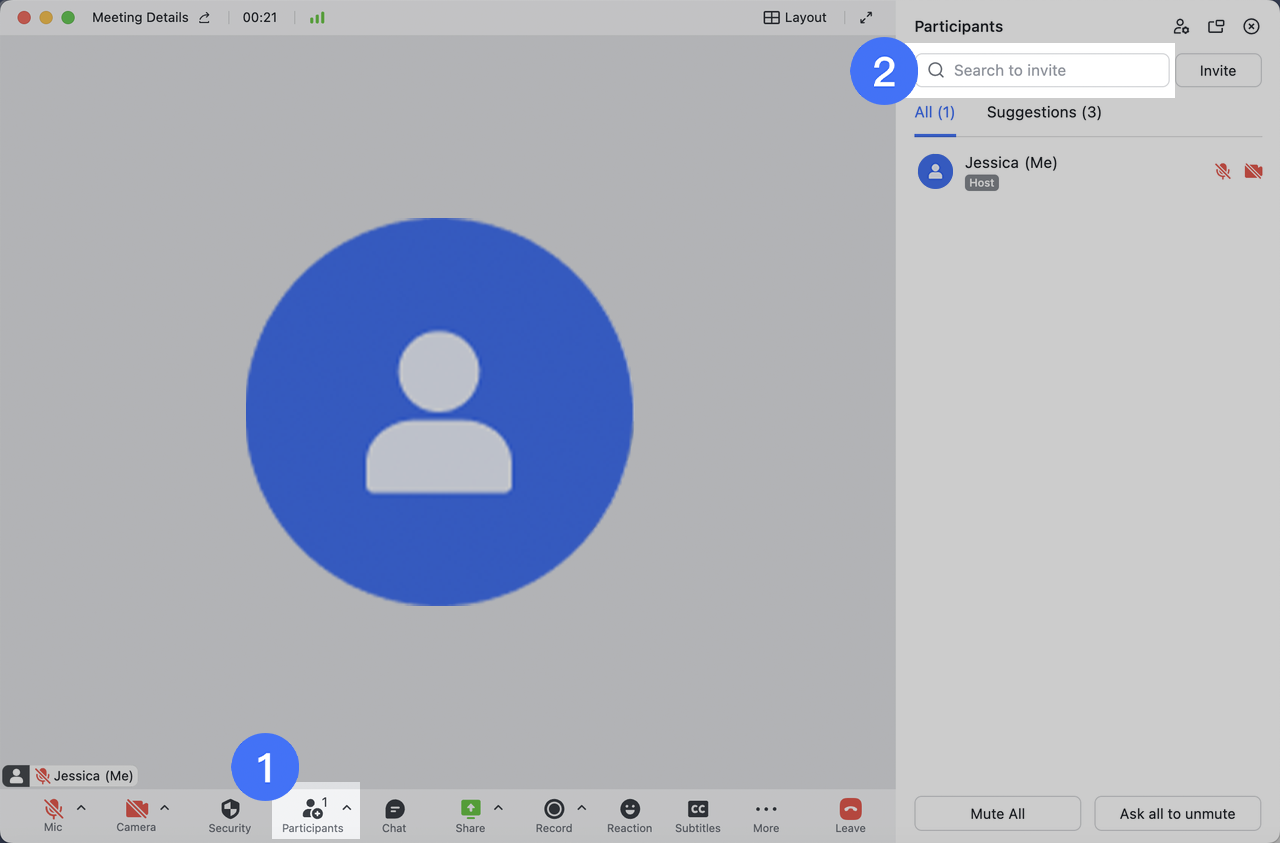
Task: Expand the Share options arrow
Action: point(498,808)
